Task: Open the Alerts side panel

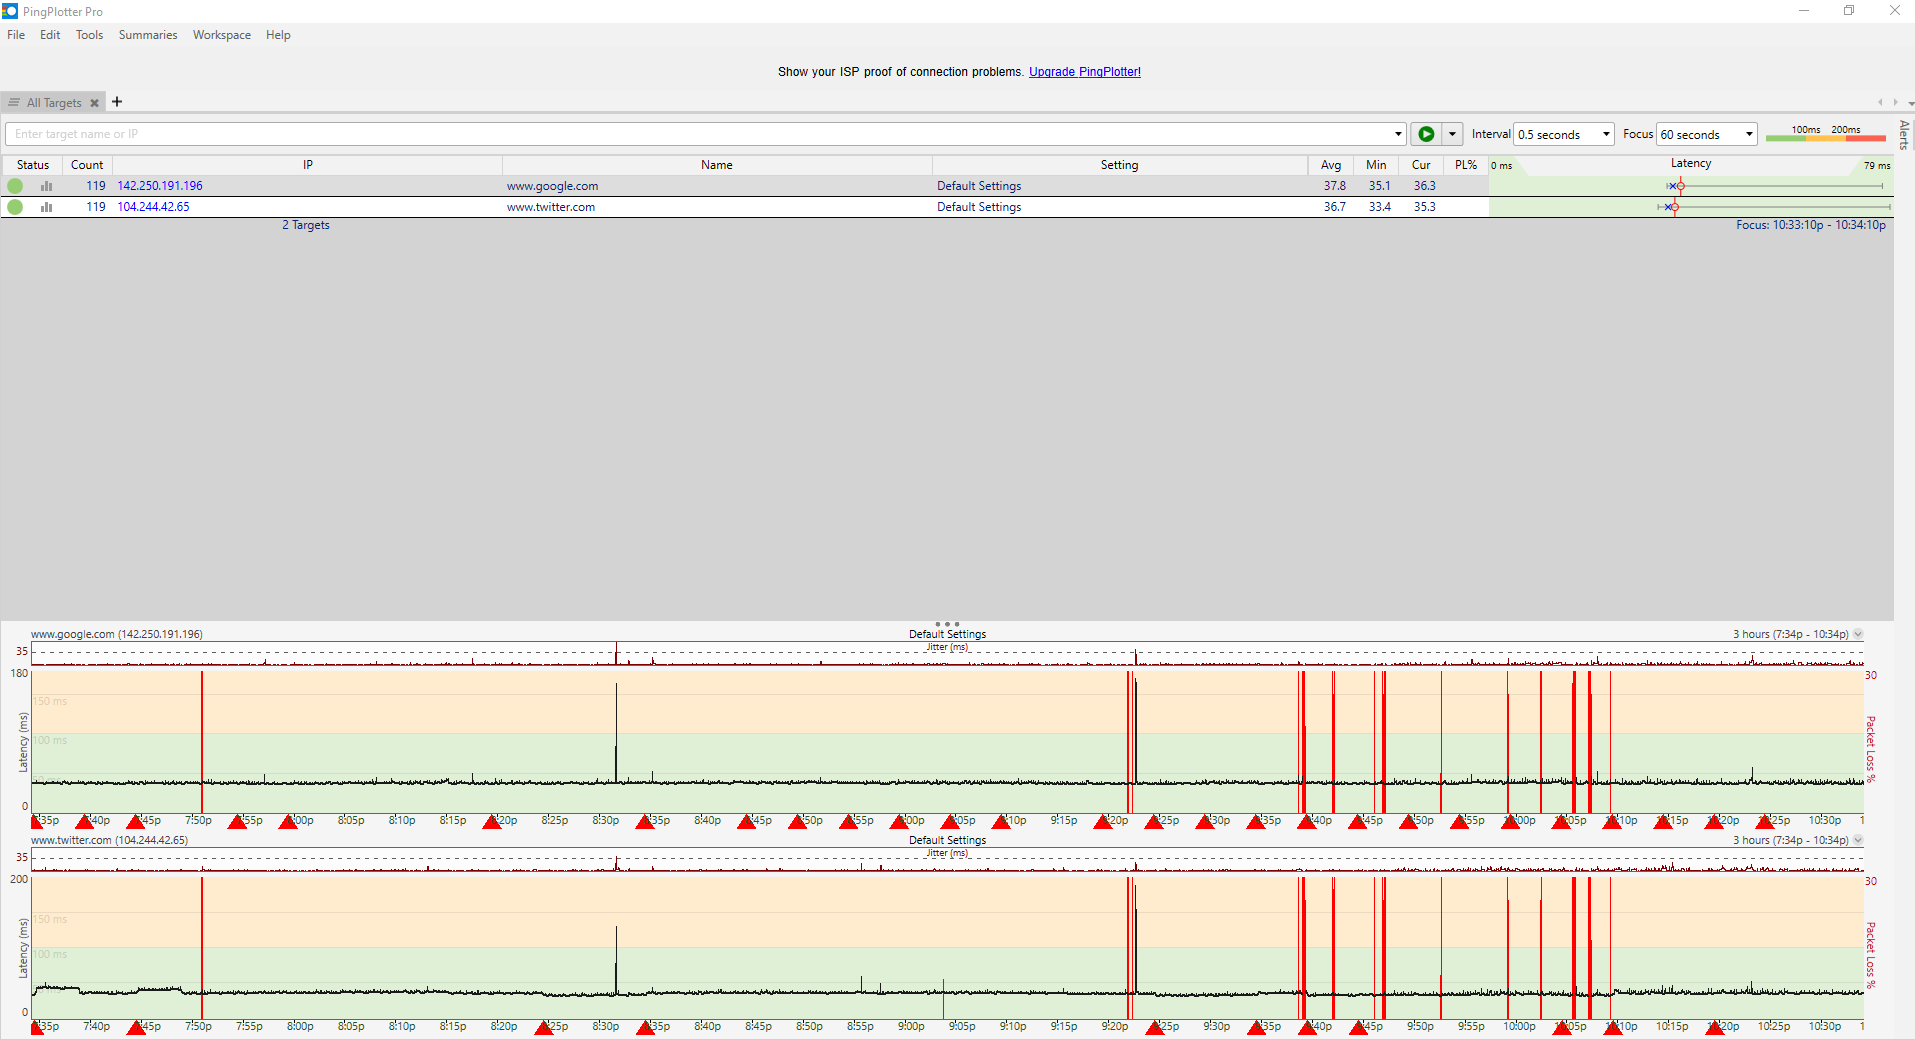Action: coord(1904,134)
